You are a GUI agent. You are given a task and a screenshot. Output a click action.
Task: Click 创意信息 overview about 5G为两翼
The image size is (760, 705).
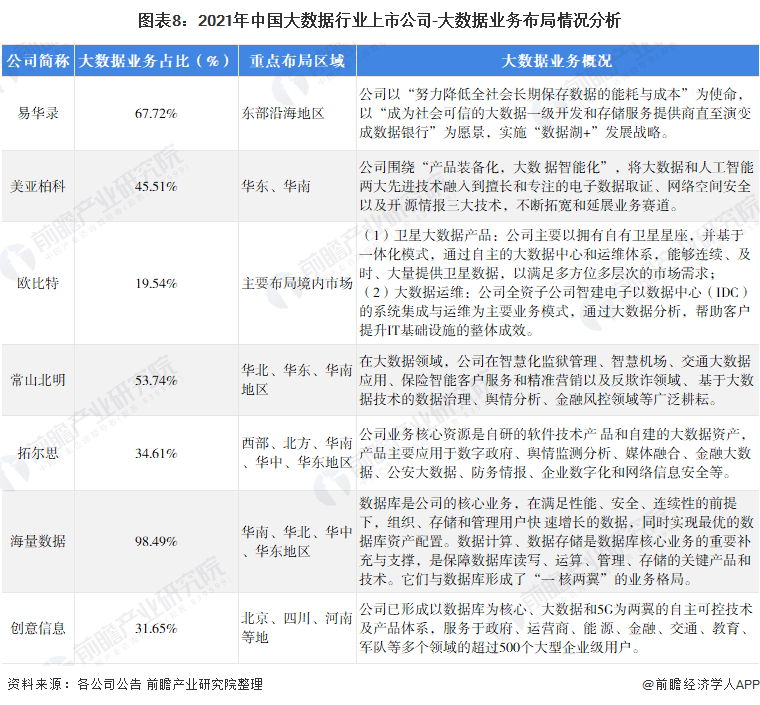click(556, 628)
